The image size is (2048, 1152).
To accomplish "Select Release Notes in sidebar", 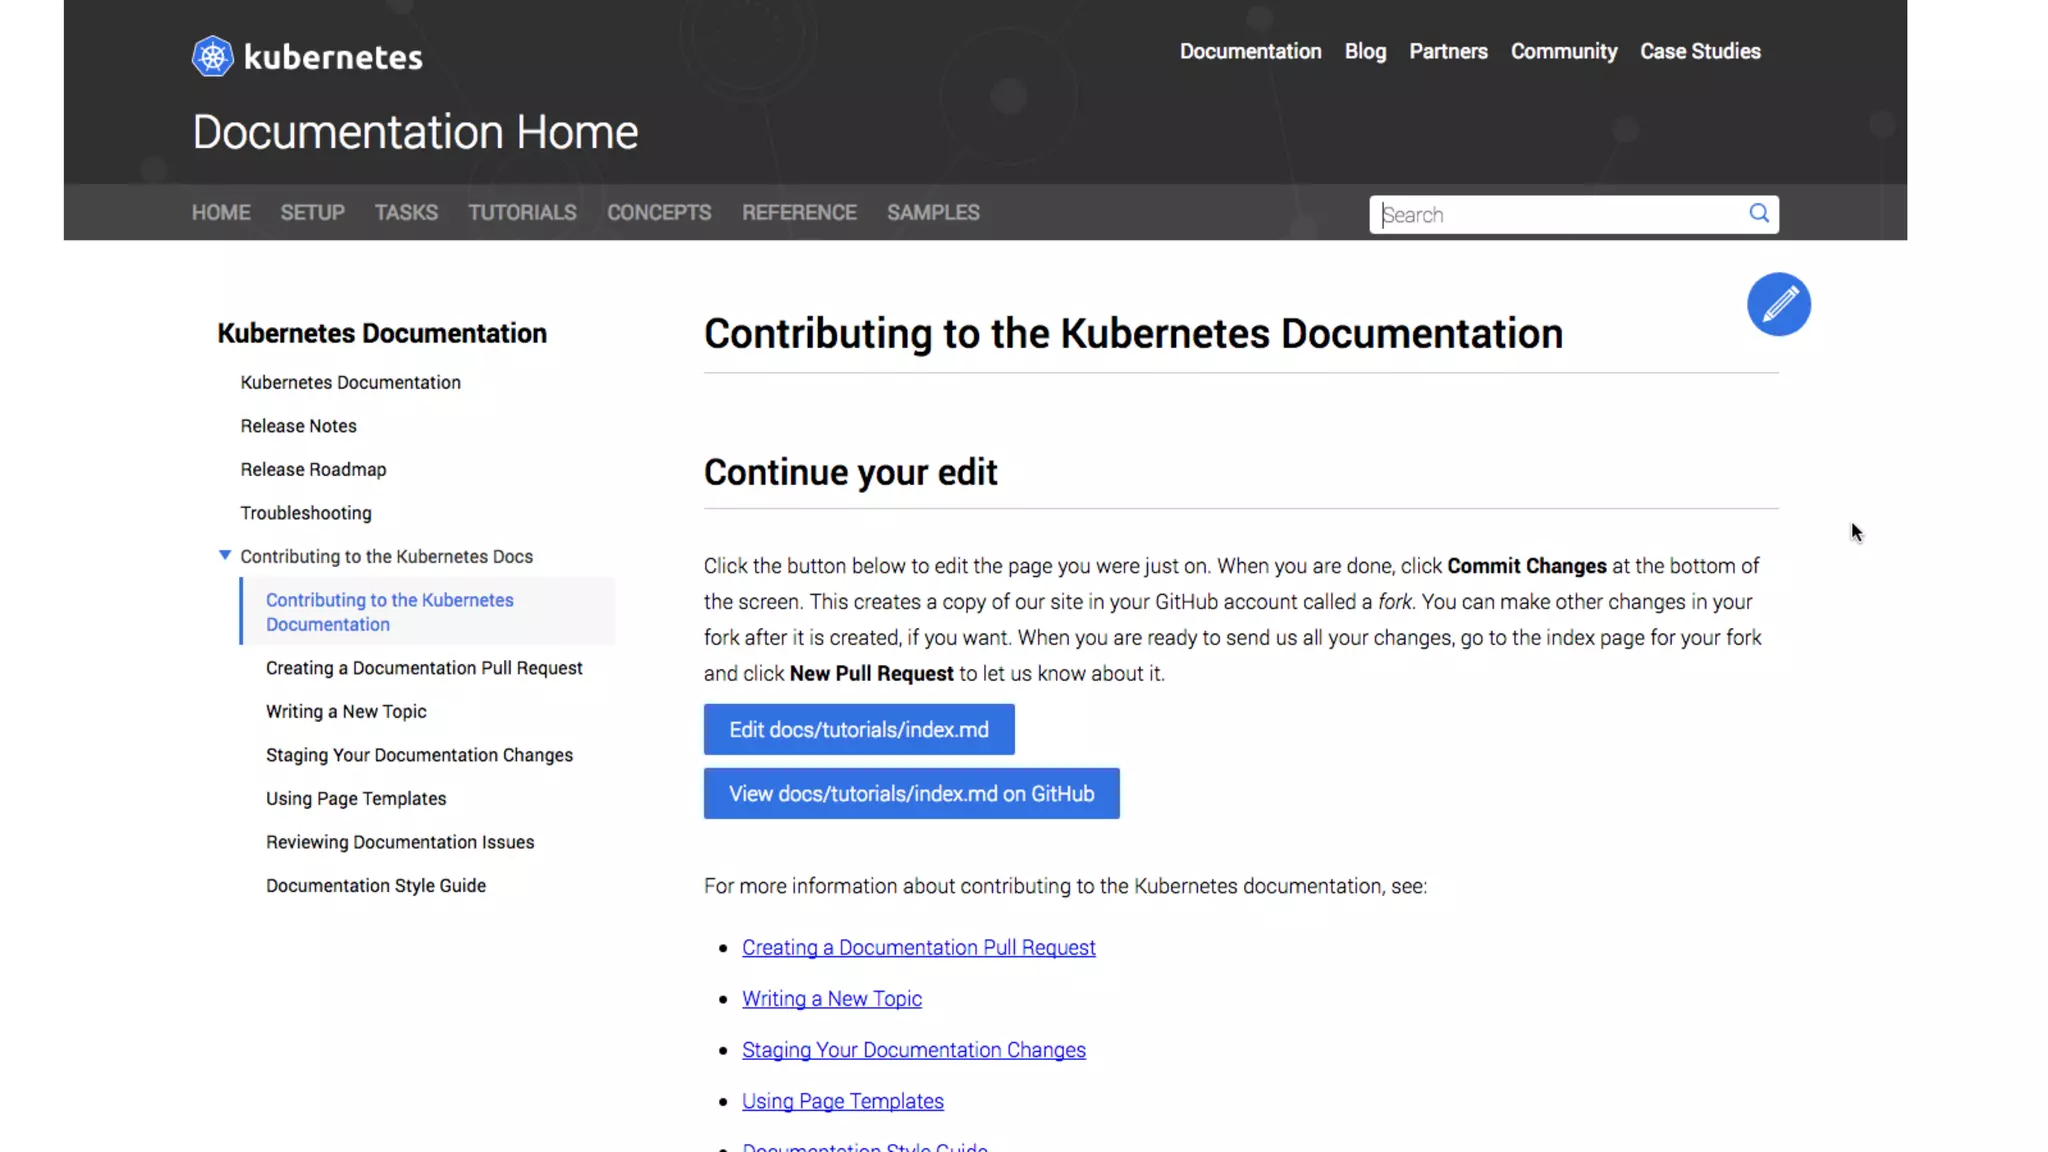I will click(x=298, y=426).
